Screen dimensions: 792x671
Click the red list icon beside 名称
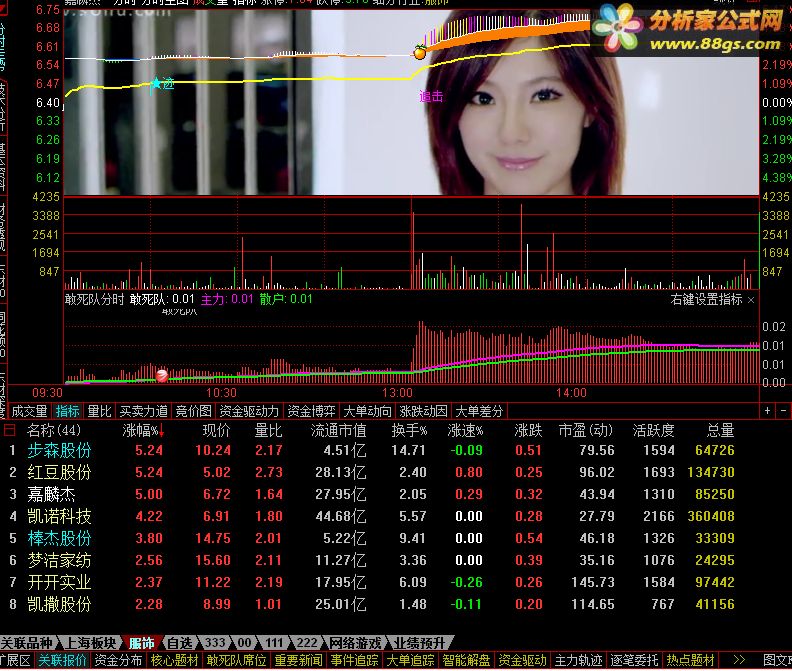[x=9, y=430]
